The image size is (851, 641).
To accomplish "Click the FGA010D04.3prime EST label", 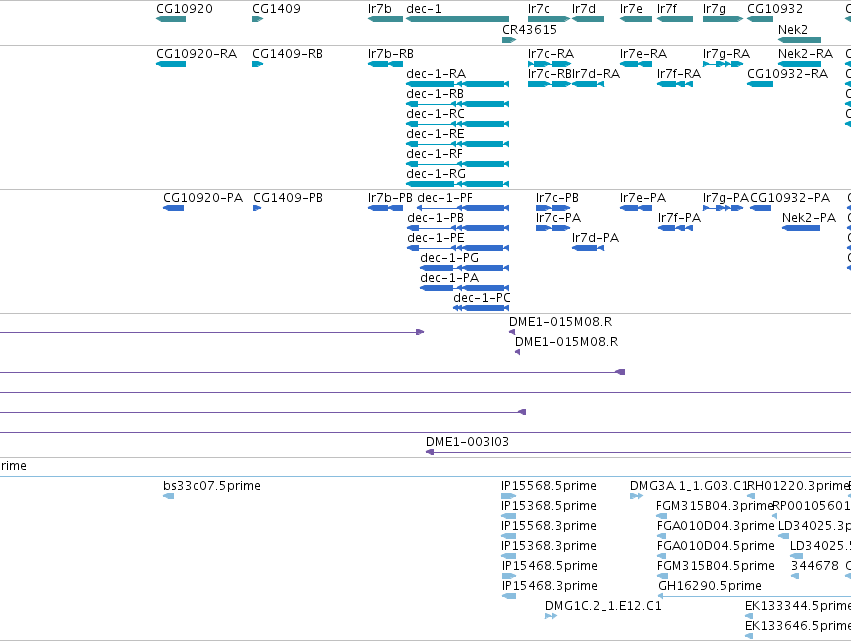I will 715,526.
